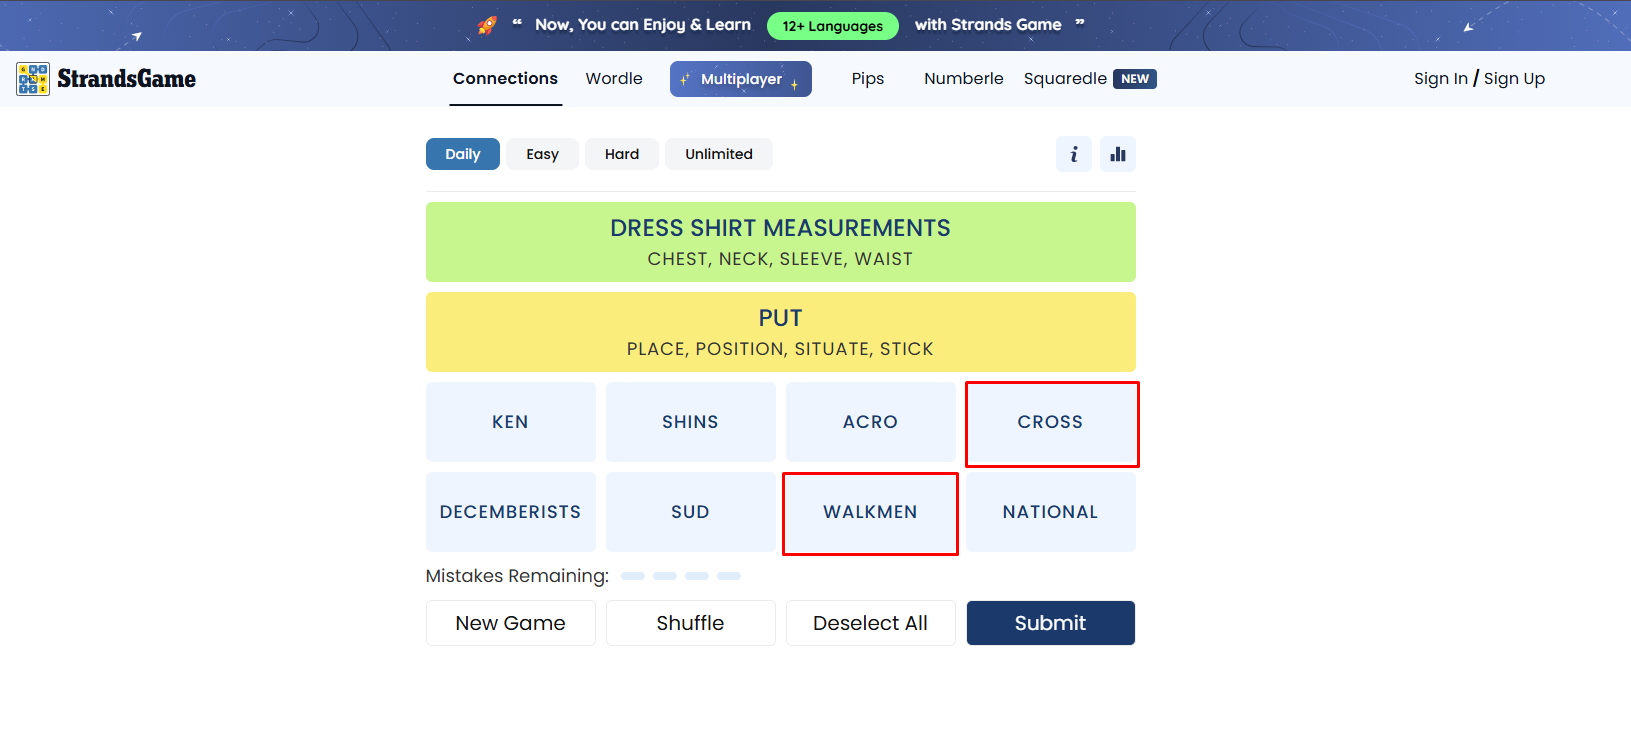Image resolution: width=1631 pixels, height=747 pixels.
Task: Click the 12+ Languages badge
Action: pyautogui.click(x=832, y=26)
